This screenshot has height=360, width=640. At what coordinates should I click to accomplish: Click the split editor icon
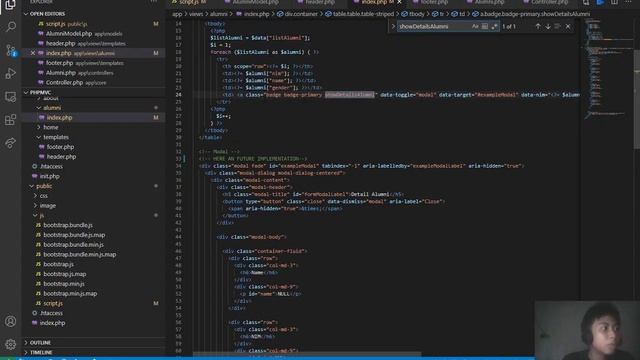coord(614,2)
